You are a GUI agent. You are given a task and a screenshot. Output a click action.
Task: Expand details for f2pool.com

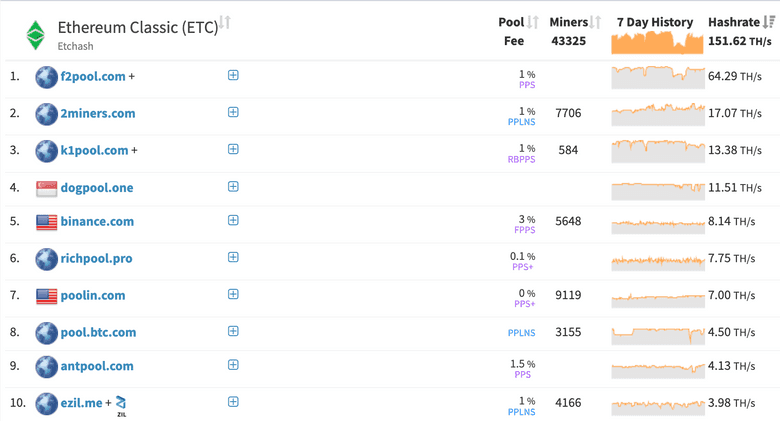233,75
